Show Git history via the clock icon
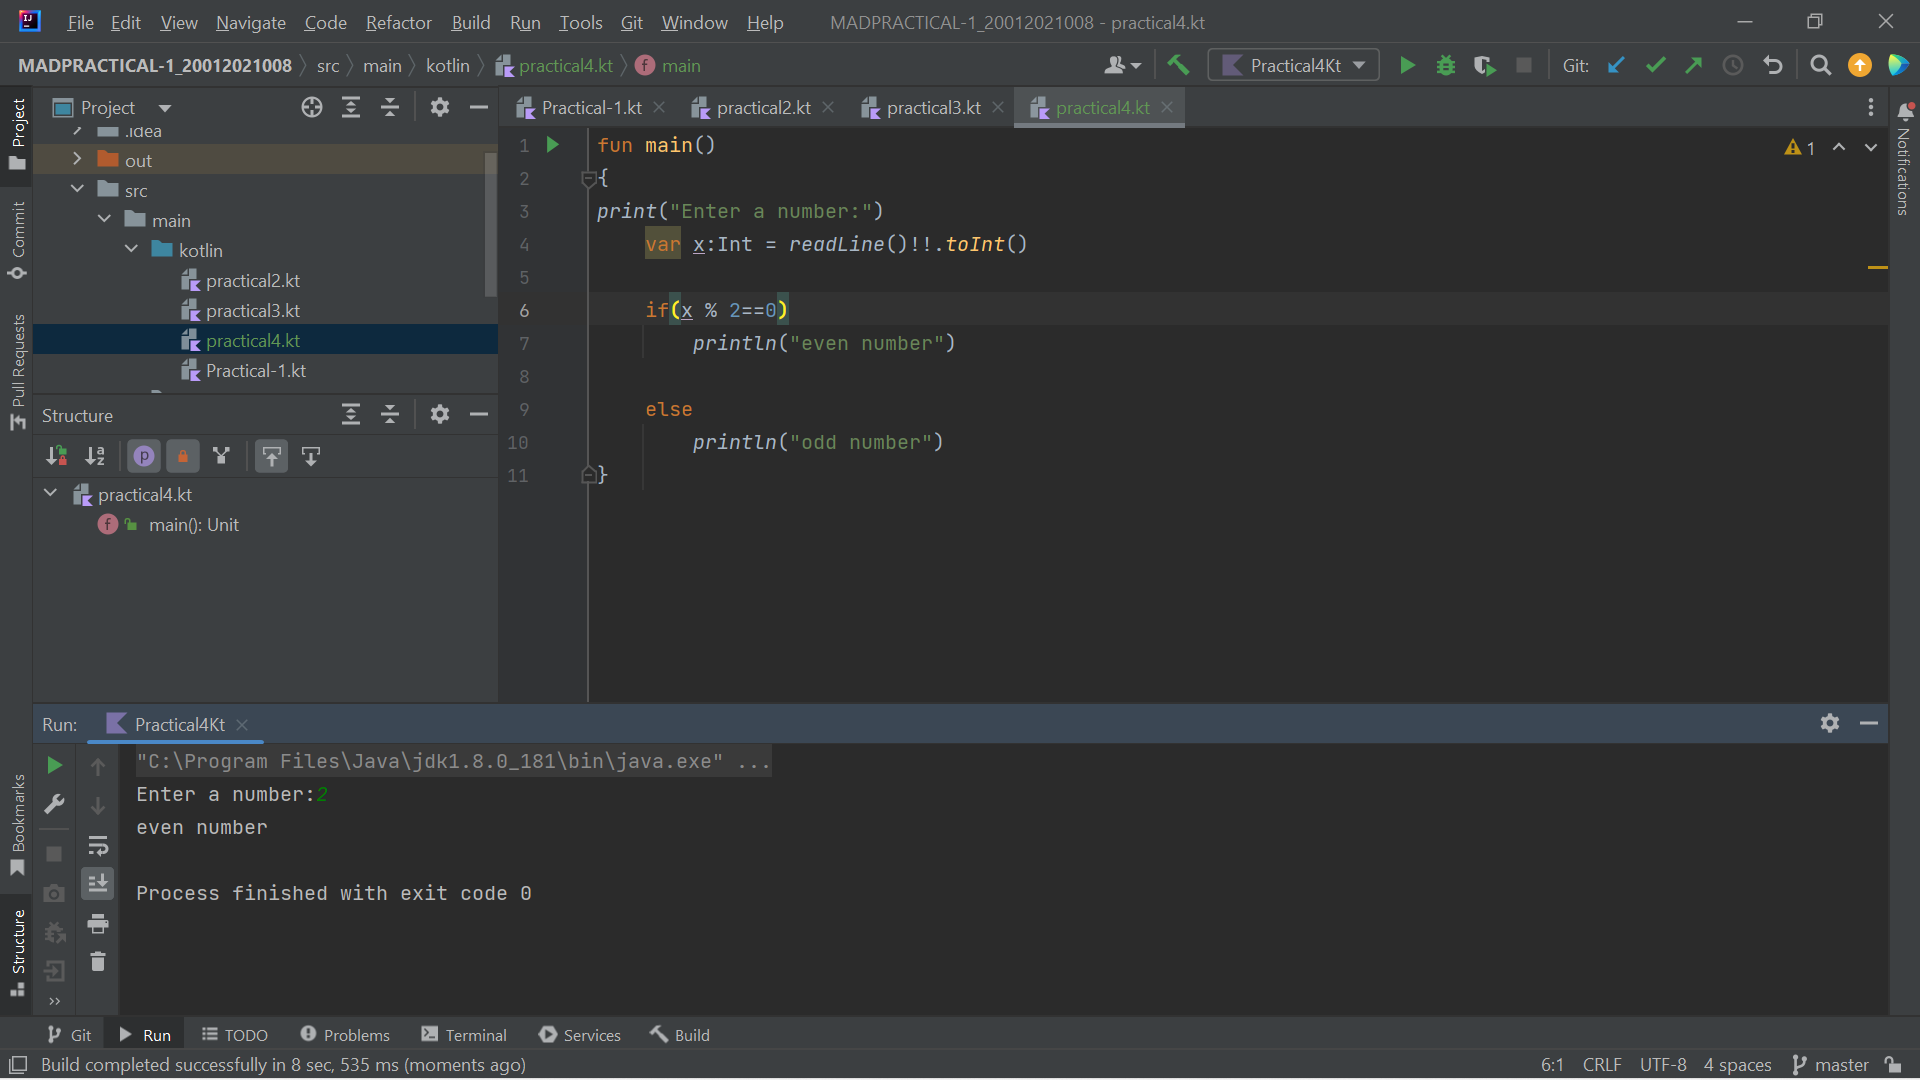The height and width of the screenshot is (1080, 1920). pyautogui.click(x=1733, y=66)
